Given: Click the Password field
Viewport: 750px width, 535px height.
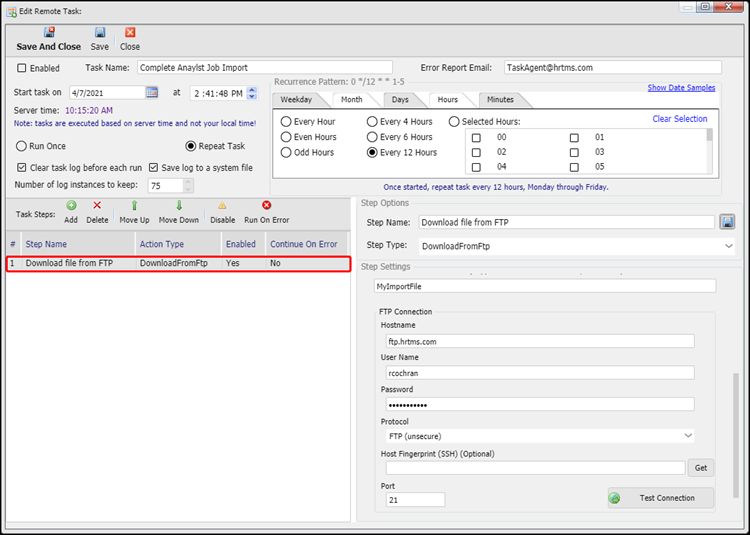Looking at the screenshot, I should pos(540,404).
